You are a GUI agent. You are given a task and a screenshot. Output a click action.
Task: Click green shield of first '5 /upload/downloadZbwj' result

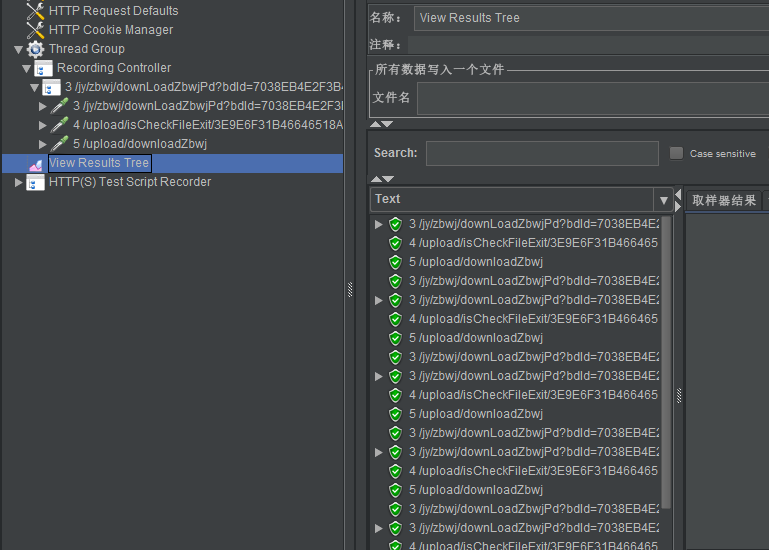point(395,262)
